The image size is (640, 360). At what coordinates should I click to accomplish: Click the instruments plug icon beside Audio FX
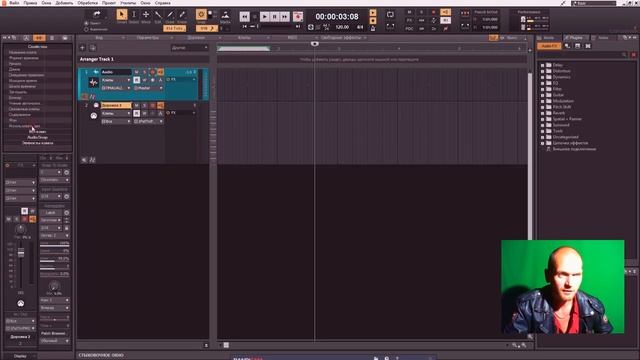point(567,46)
